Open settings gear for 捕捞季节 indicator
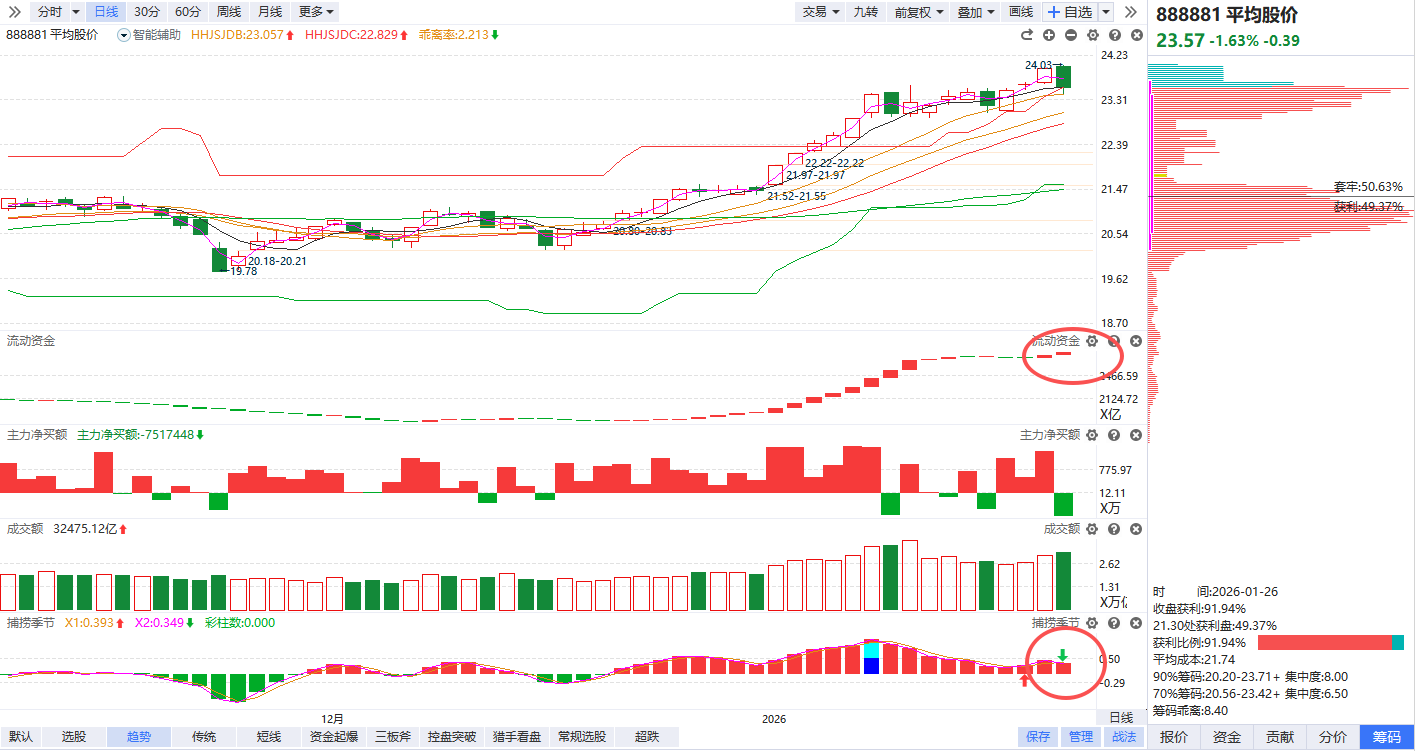The height and width of the screenshot is (751, 1415). pyautogui.click(x=1092, y=623)
